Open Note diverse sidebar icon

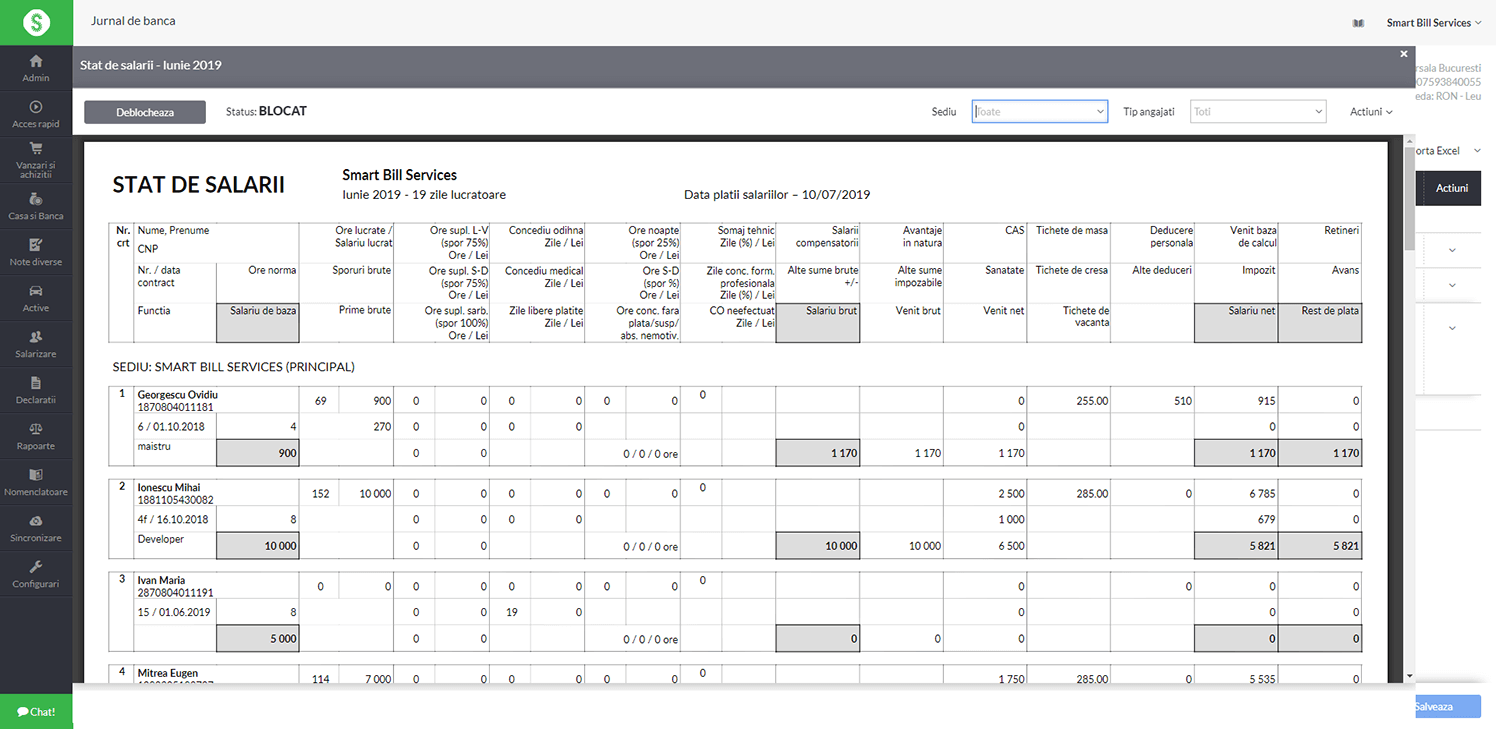click(x=36, y=245)
